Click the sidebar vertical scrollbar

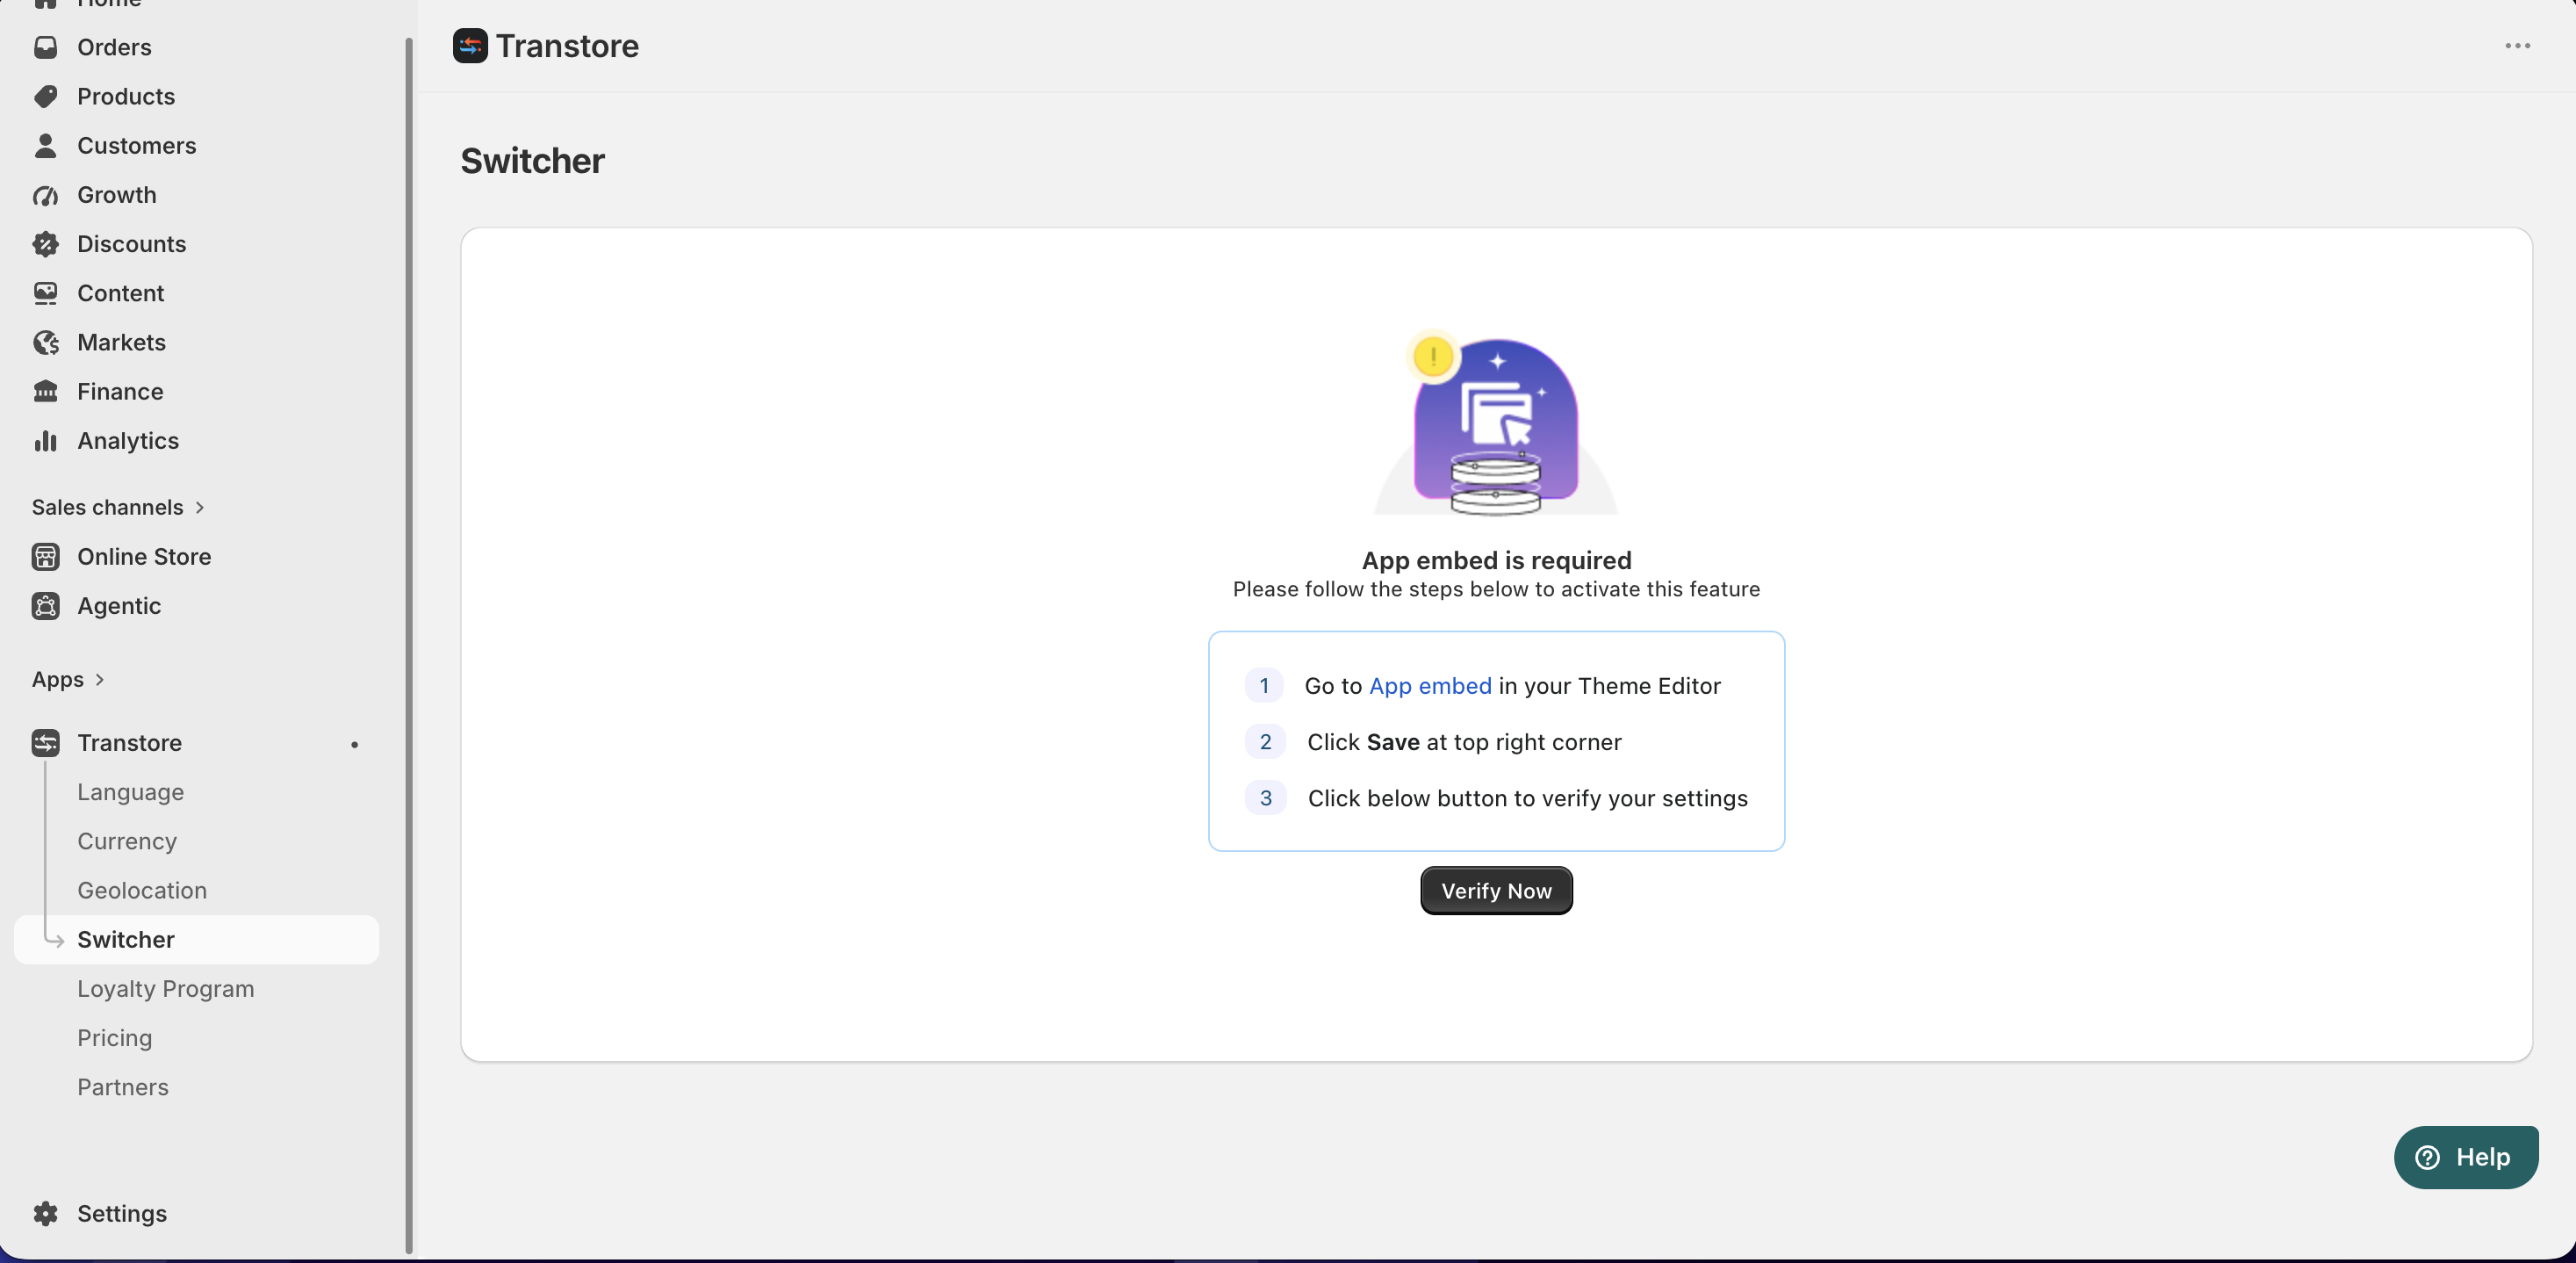[408, 645]
